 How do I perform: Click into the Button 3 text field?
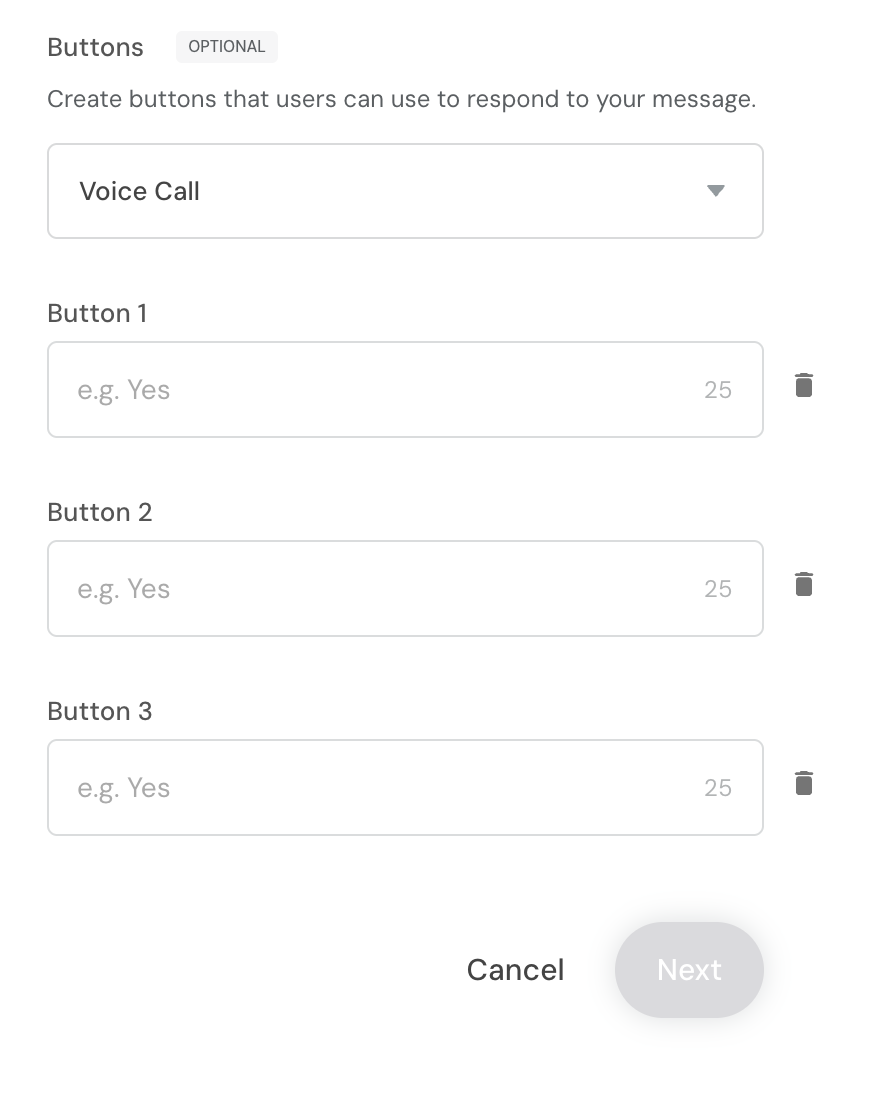pyautogui.click(x=406, y=787)
